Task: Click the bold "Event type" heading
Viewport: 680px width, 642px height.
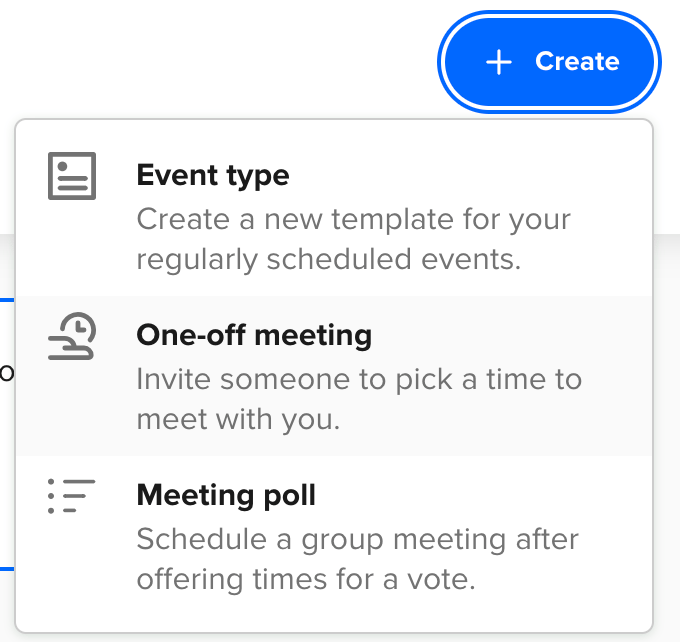Action: (213, 176)
